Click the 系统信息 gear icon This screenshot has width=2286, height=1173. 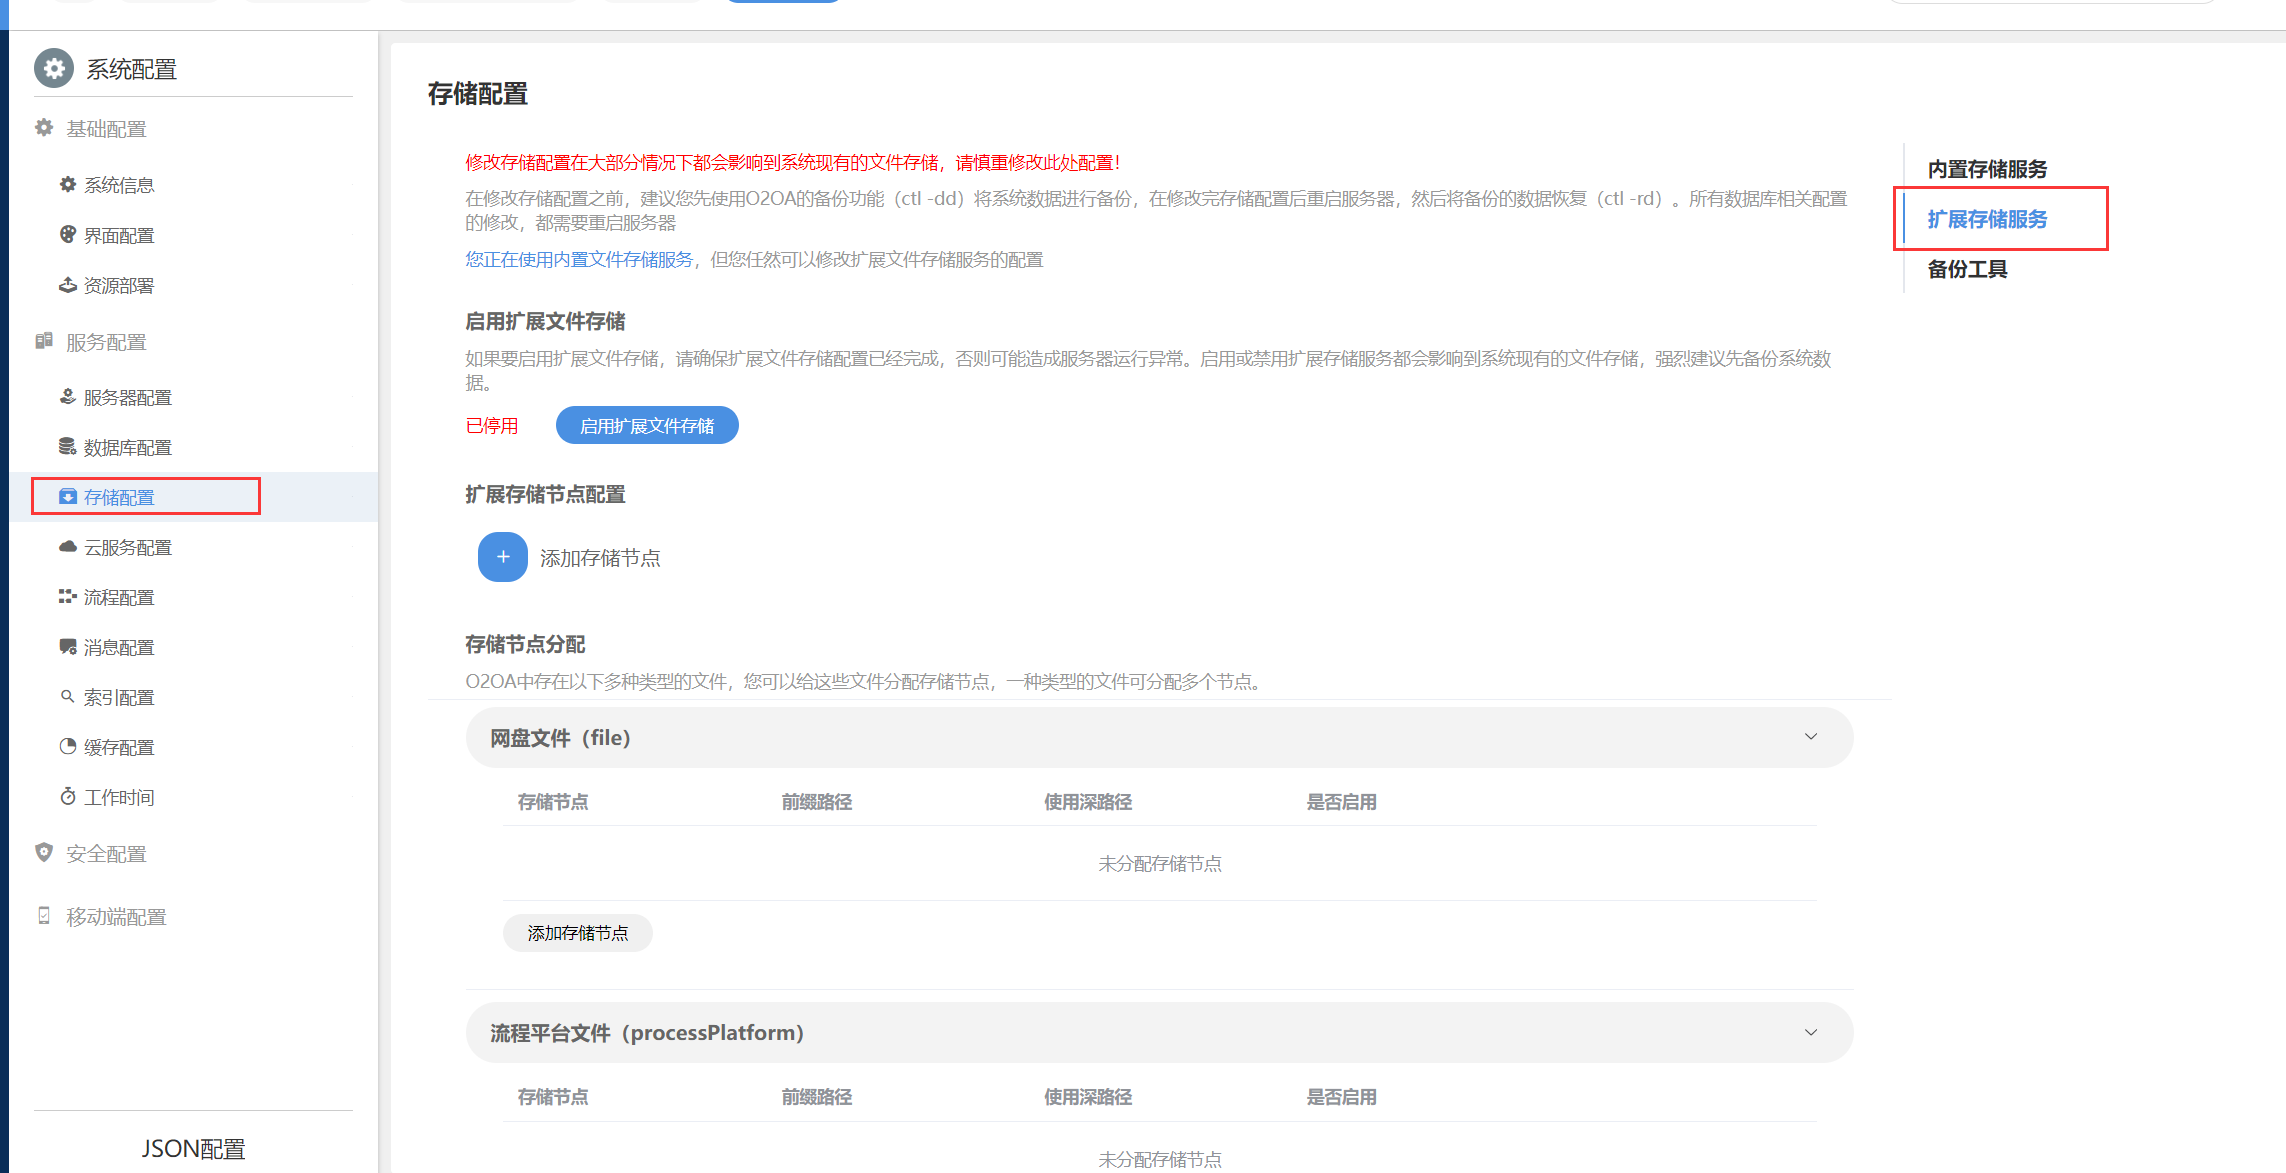click(x=67, y=184)
